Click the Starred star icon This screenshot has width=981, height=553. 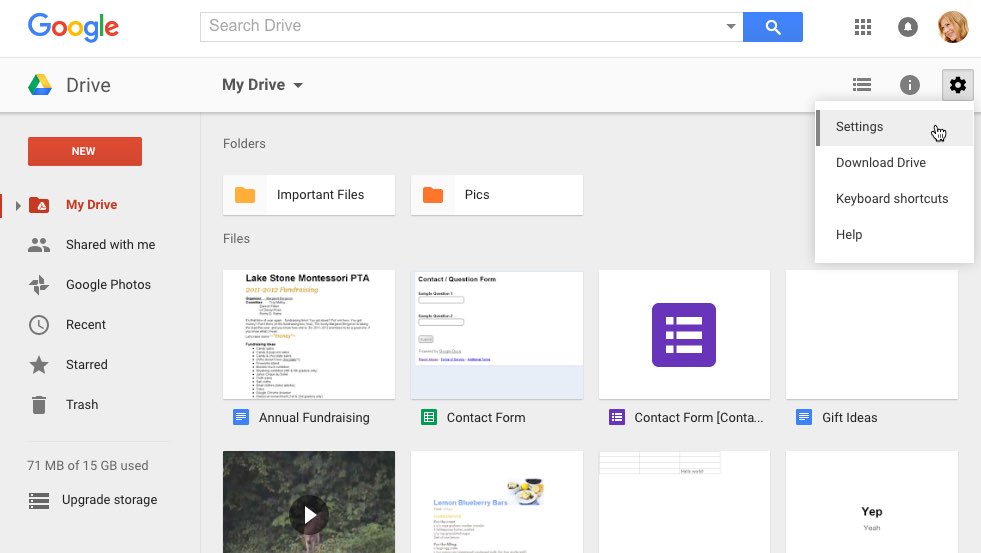(39, 364)
